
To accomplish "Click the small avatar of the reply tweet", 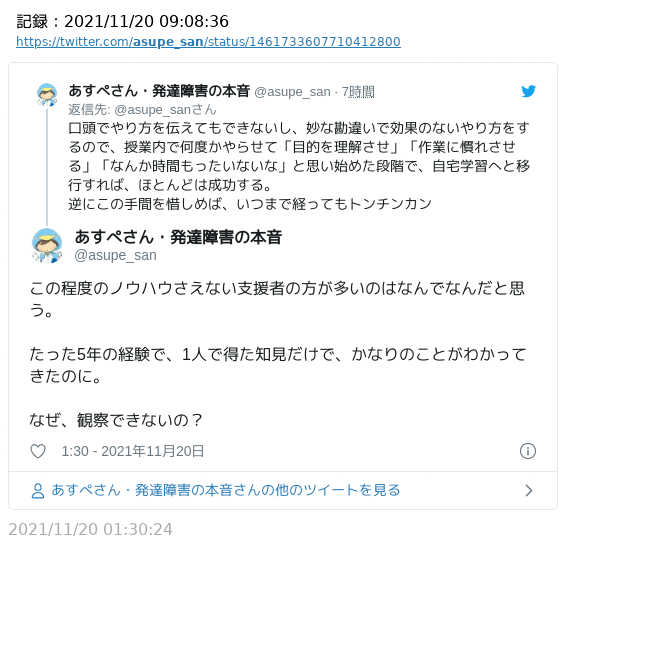I will click(47, 95).
